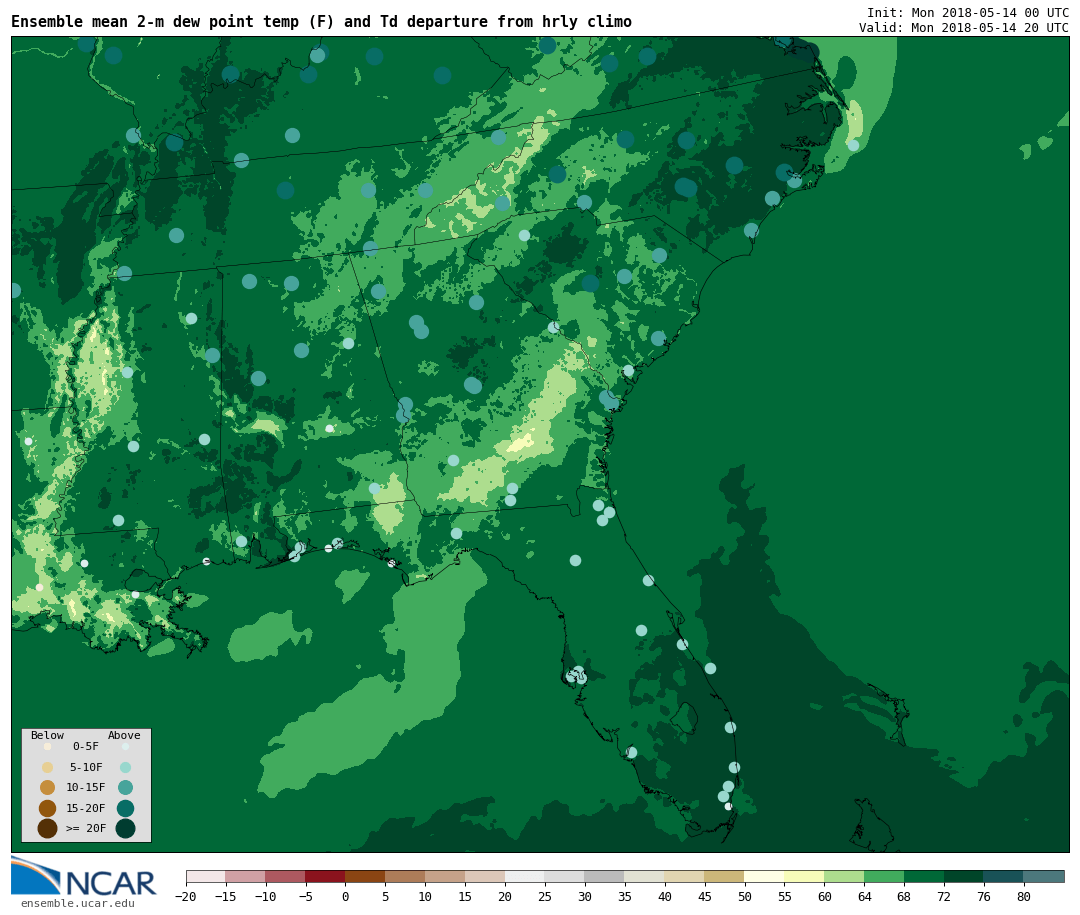Image resolution: width=1080 pixels, height=915 pixels.
Task: Click the '50' tick label on the color bar
Action: (x=745, y=896)
